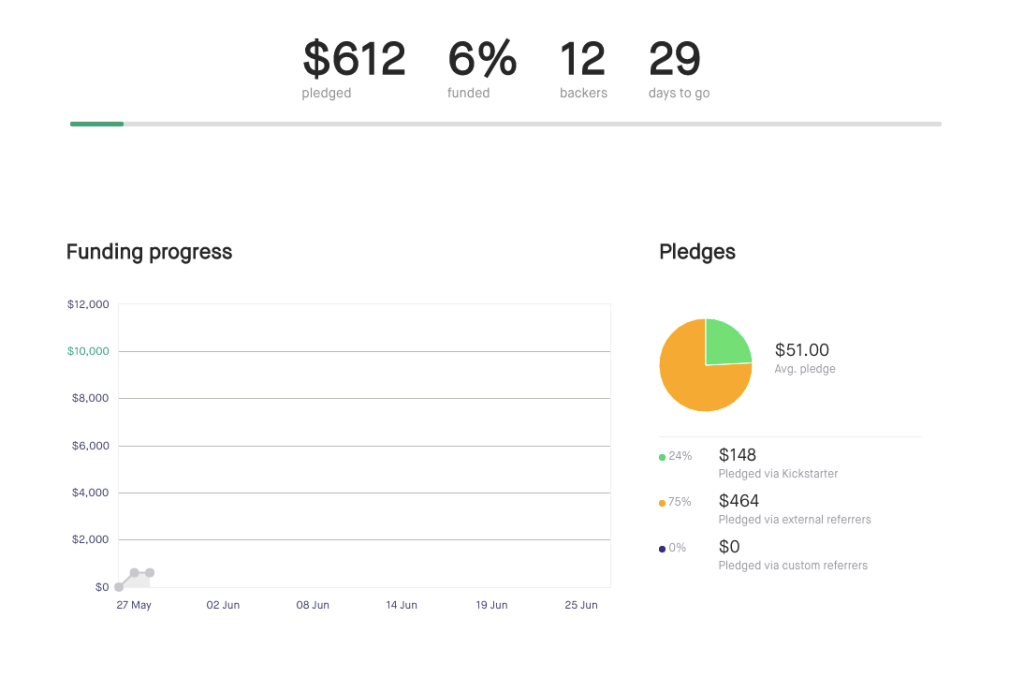Click the dark blue custom referrers dot
The image size is (1024, 677).
pyautogui.click(x=662, y=549)
